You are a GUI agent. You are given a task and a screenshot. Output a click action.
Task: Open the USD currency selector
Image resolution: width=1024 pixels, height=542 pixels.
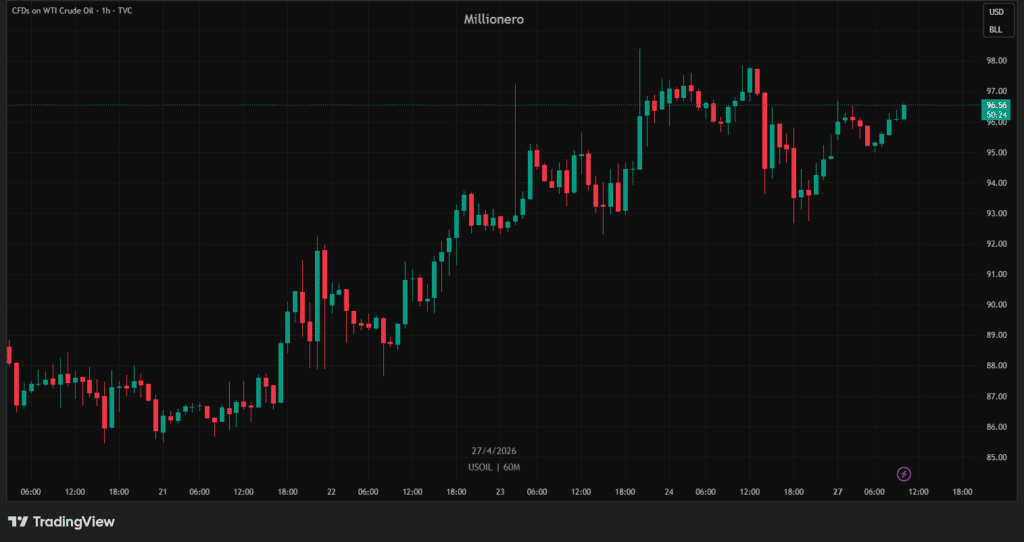click(x=996, y=12)
